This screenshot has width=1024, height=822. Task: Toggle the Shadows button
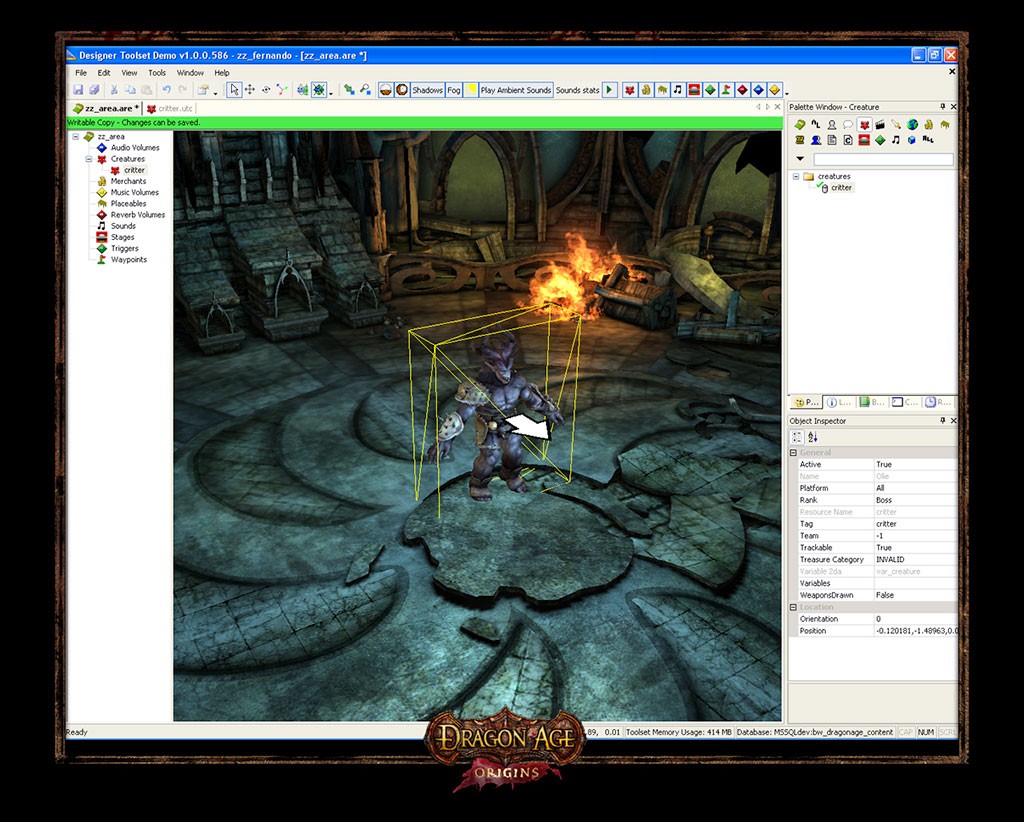pyautogui.click(x=428, y=90)
